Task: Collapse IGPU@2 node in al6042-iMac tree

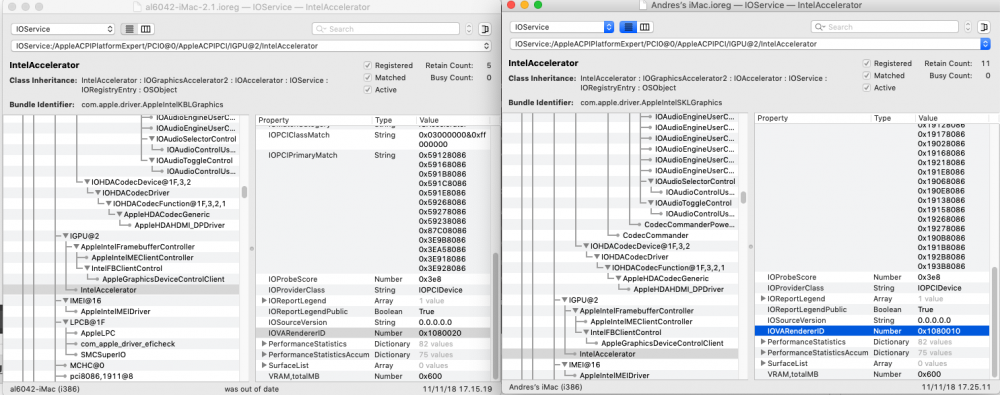Action: click(66, 235)
